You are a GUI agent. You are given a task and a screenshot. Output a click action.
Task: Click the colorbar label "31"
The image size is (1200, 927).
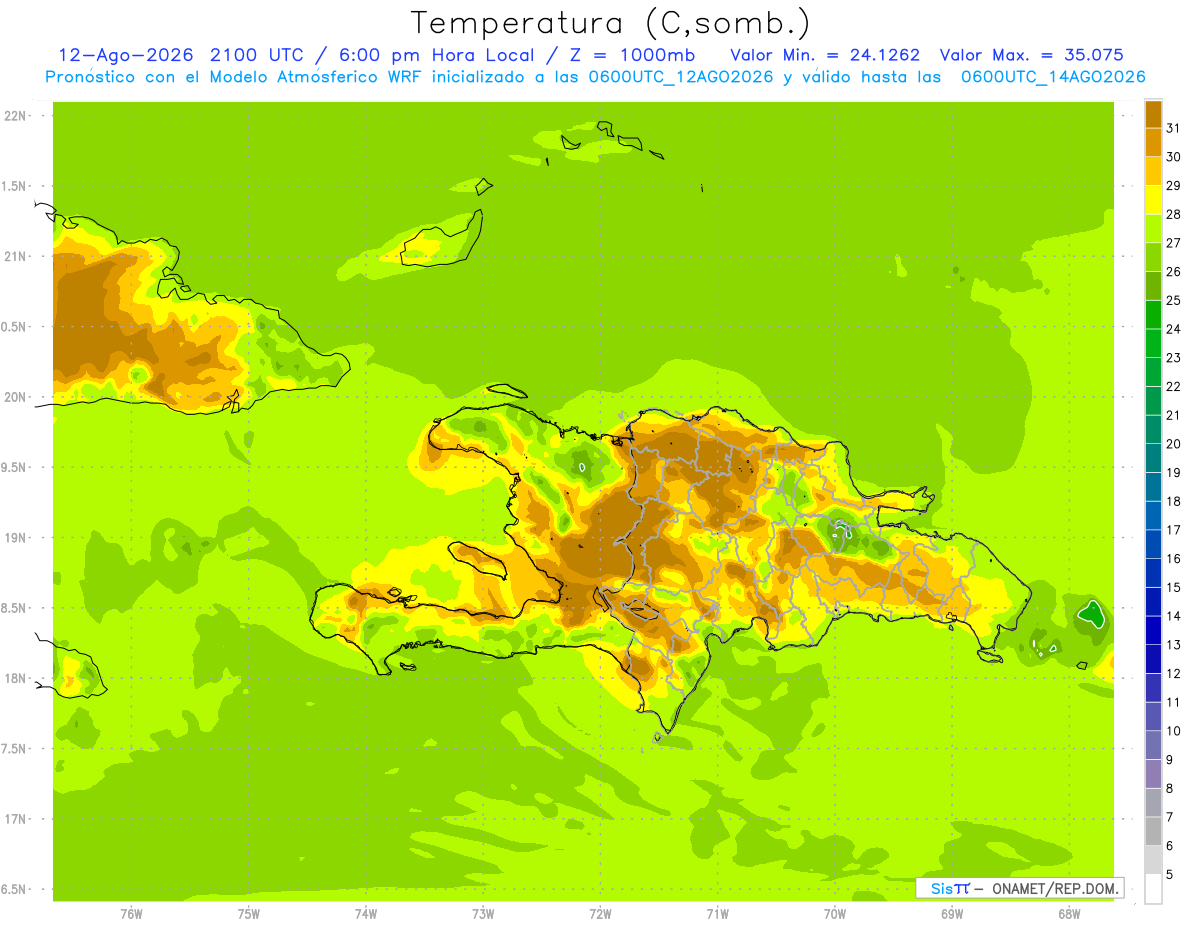click(x=1173, y=128)
